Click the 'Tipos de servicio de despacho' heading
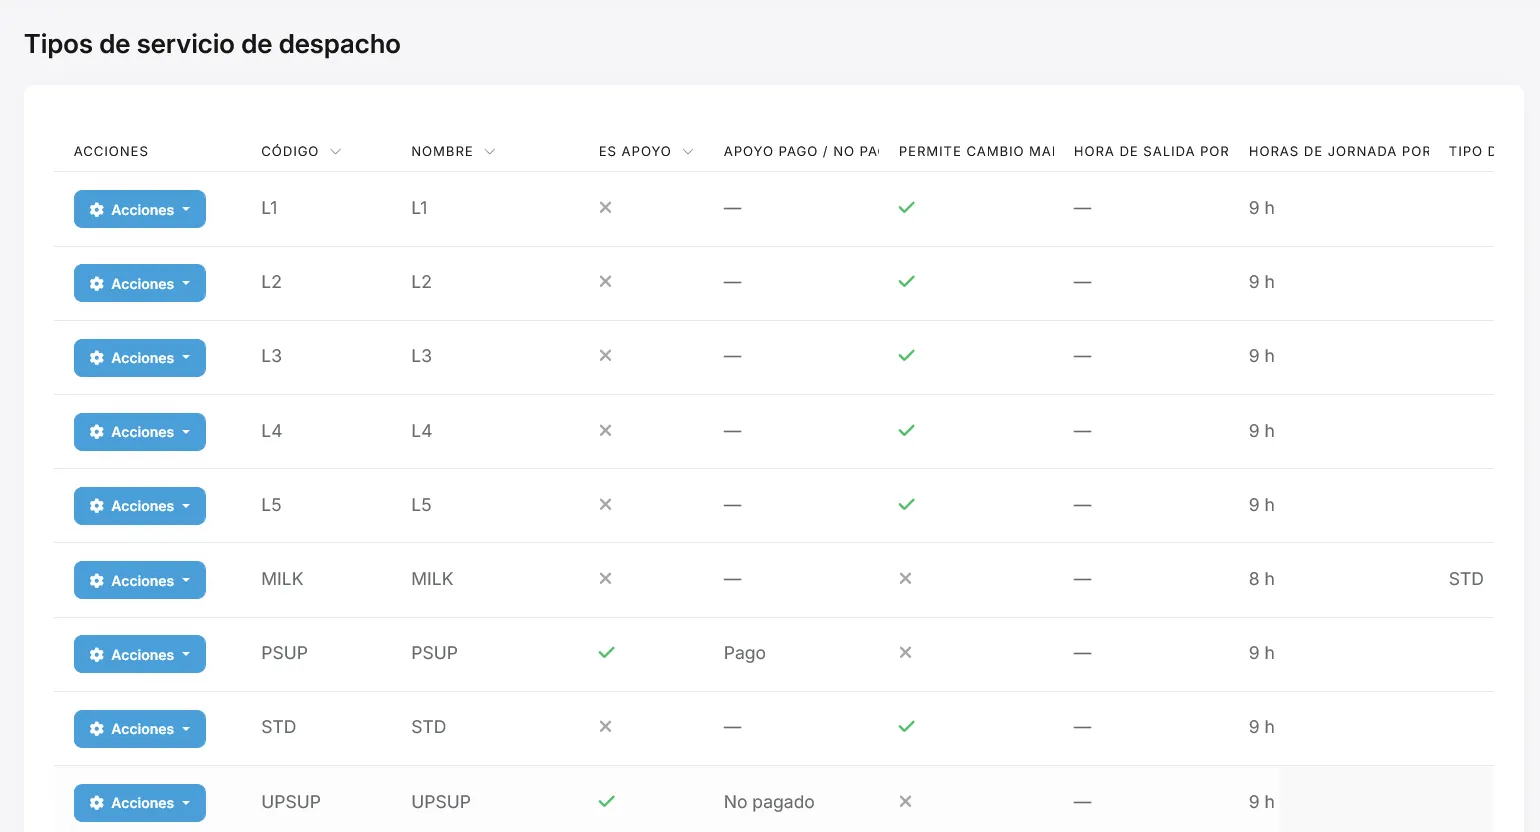Screen dimensions: 1540x832 pos(212,44)
